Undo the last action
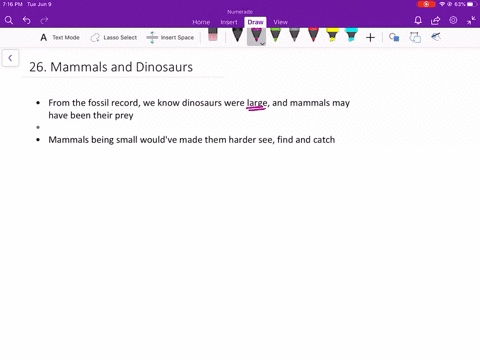Screen dimensions: 480x360 (27, 20)
